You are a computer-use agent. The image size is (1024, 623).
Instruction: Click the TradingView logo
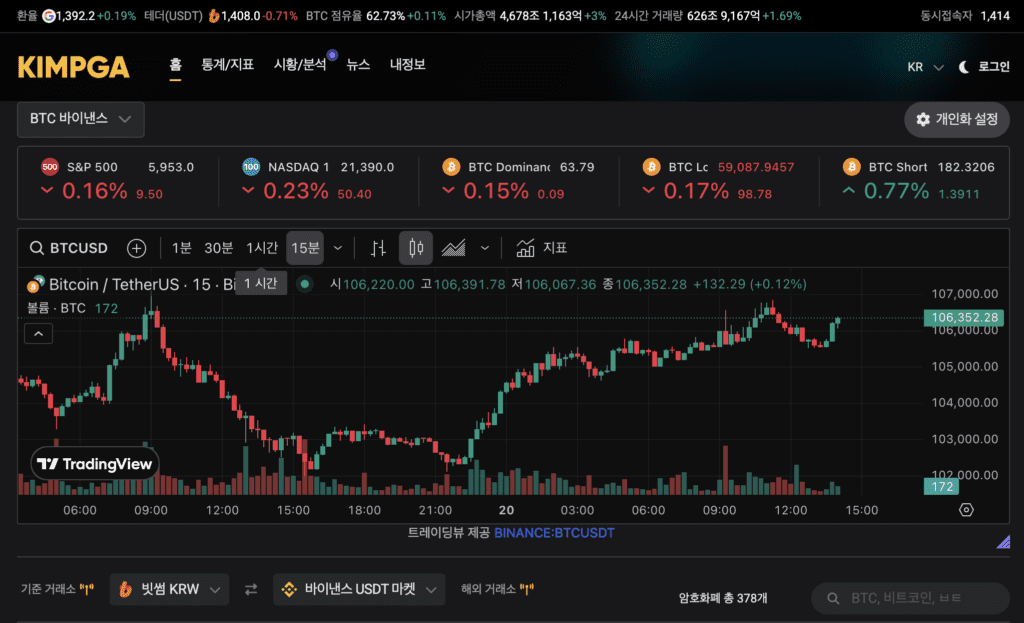coord(95,464)
